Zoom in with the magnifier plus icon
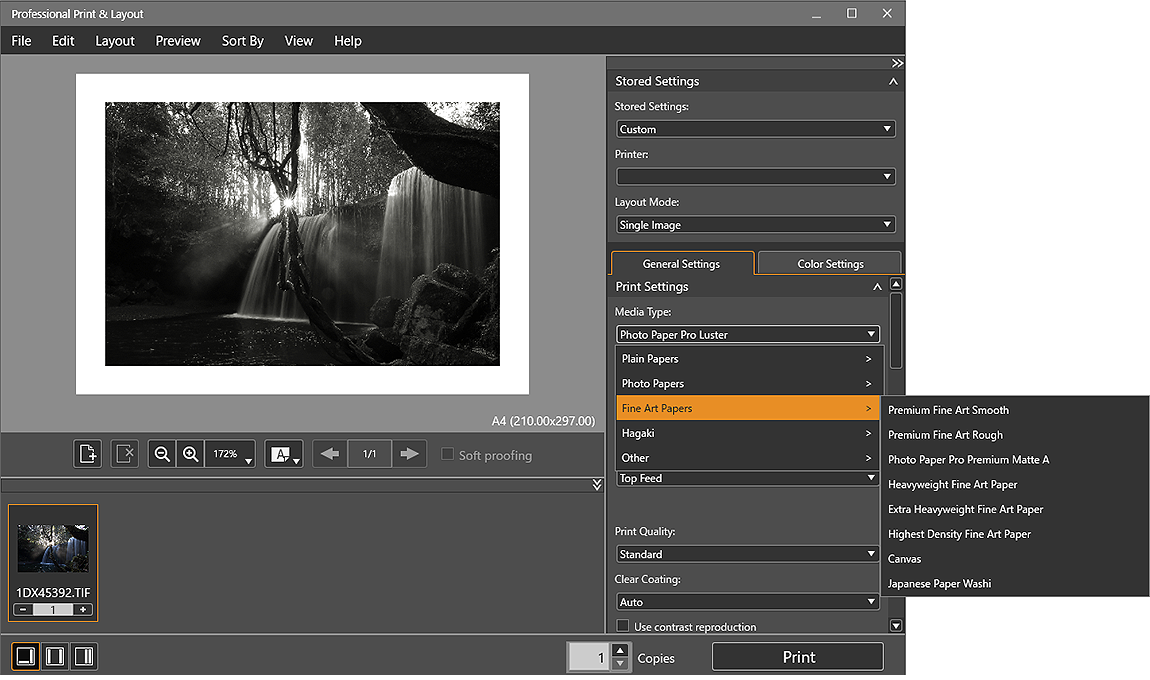The width and height of the screenshot is (1150, 680). tap(191, 454)
